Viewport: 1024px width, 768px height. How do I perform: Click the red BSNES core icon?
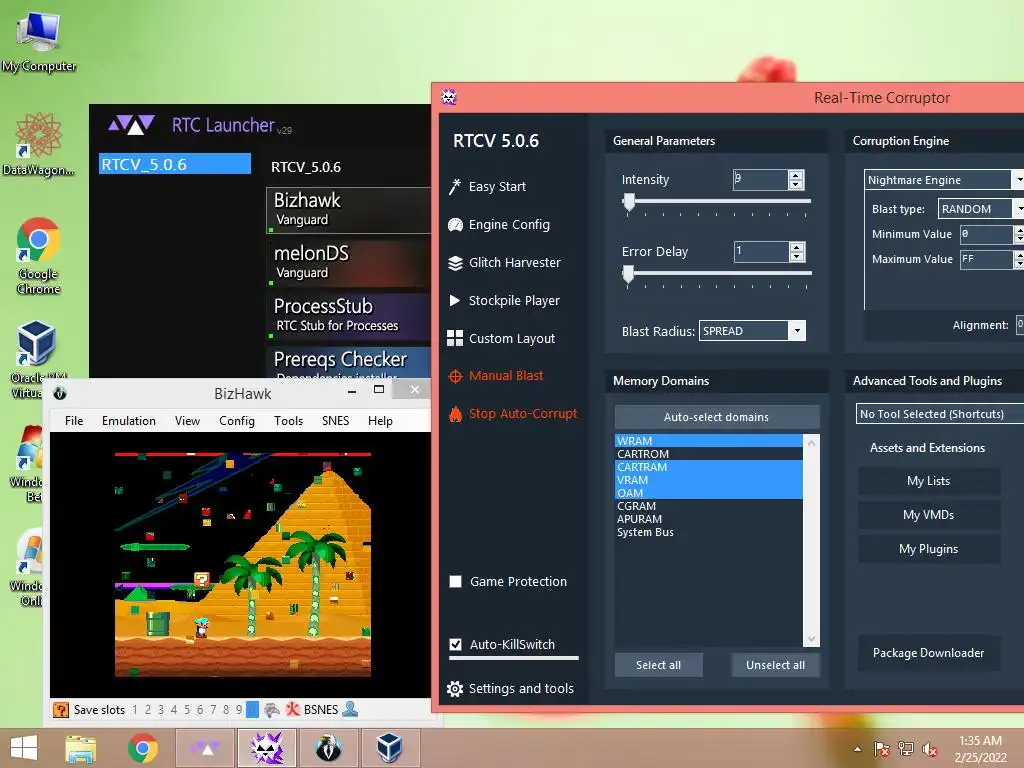[293, 709]
